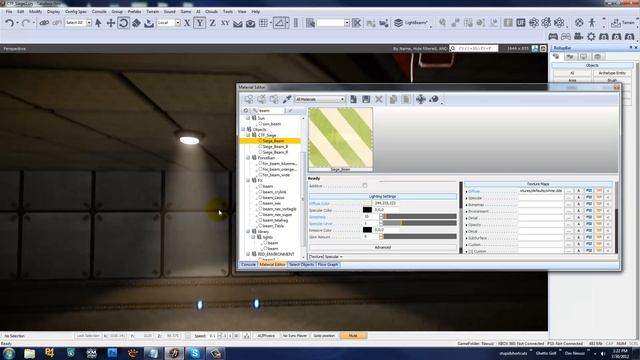Click the Siege_Beam striped material preview thumbnail
Screen dimensions: 640x360
pyautogui.click(x=340, y=138)
